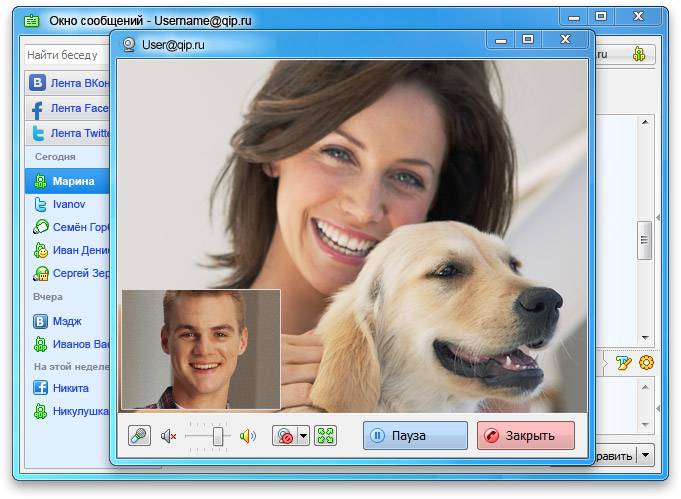
Task: Open the Лента Facebook feed tab
Action: click(67, 108)
